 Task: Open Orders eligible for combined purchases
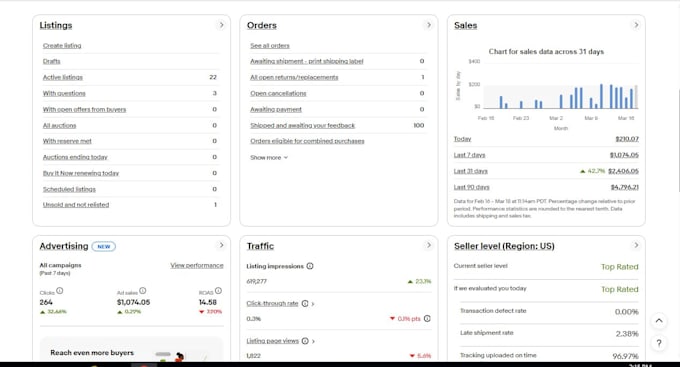click(307, 141)
